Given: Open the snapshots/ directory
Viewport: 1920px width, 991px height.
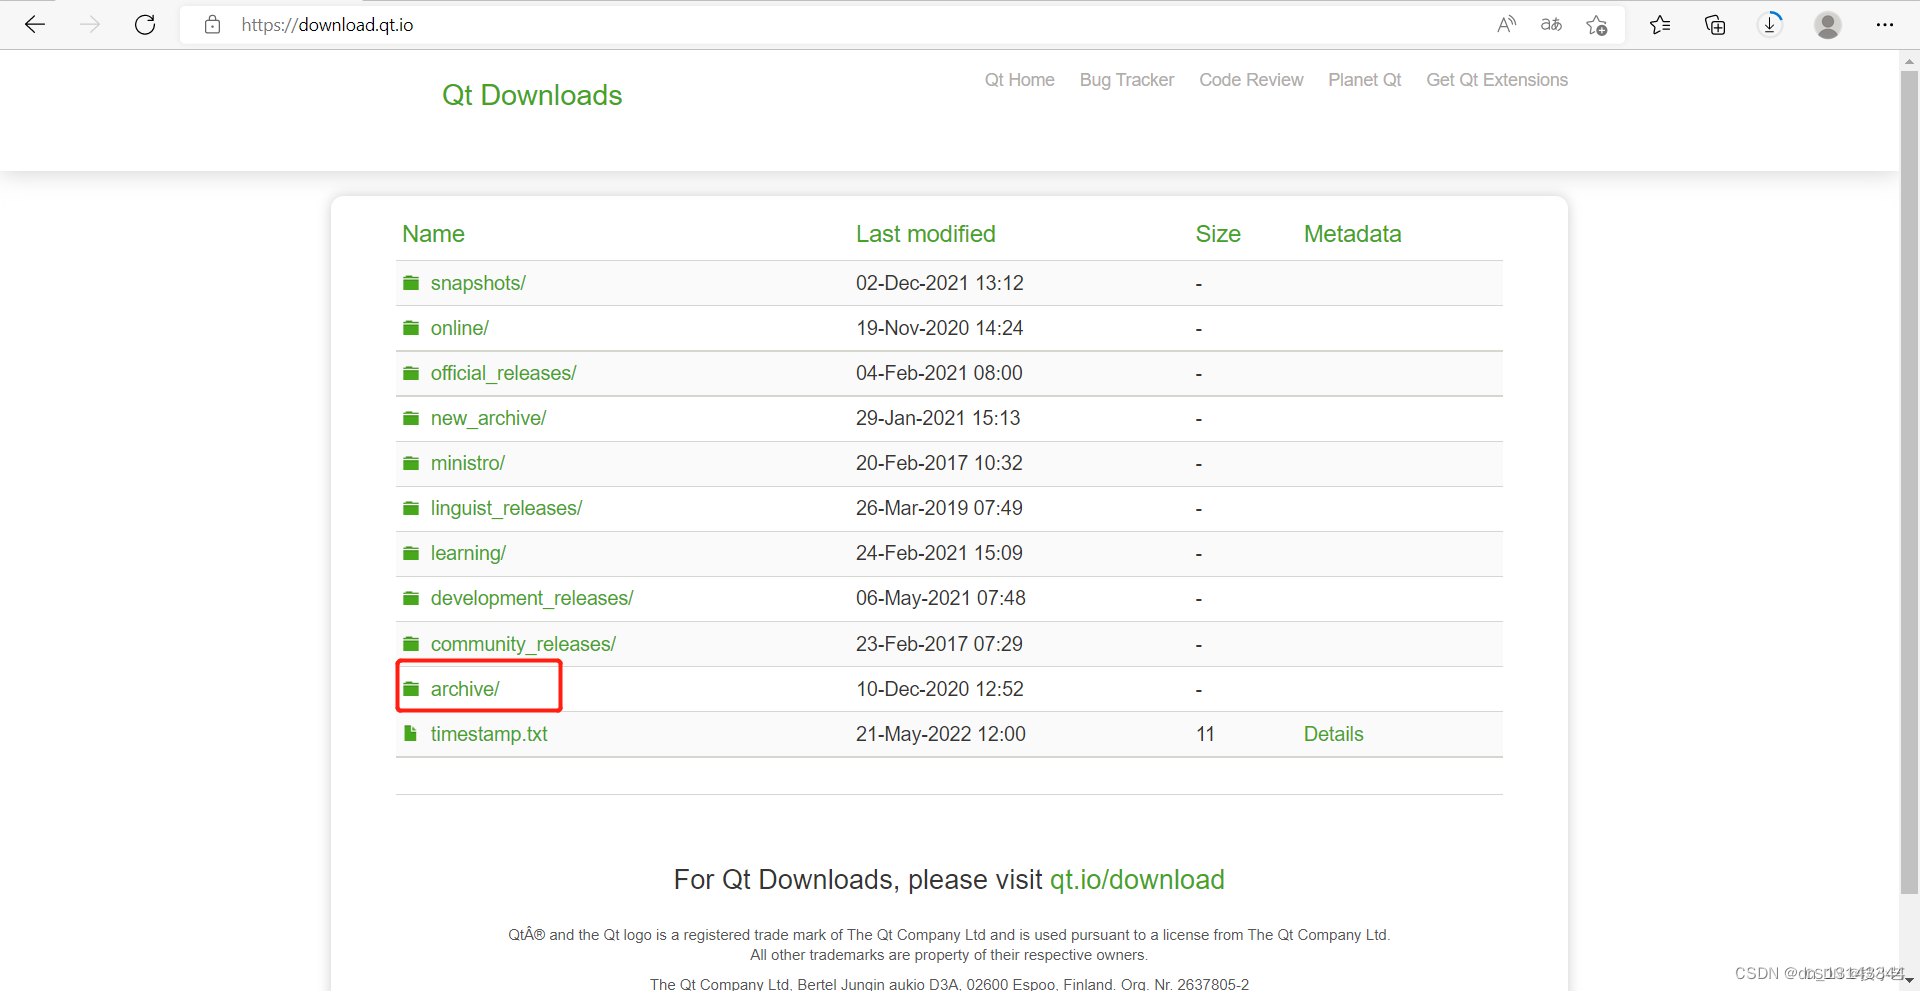Looking at the screenshot, I should (x=478, y=283).
